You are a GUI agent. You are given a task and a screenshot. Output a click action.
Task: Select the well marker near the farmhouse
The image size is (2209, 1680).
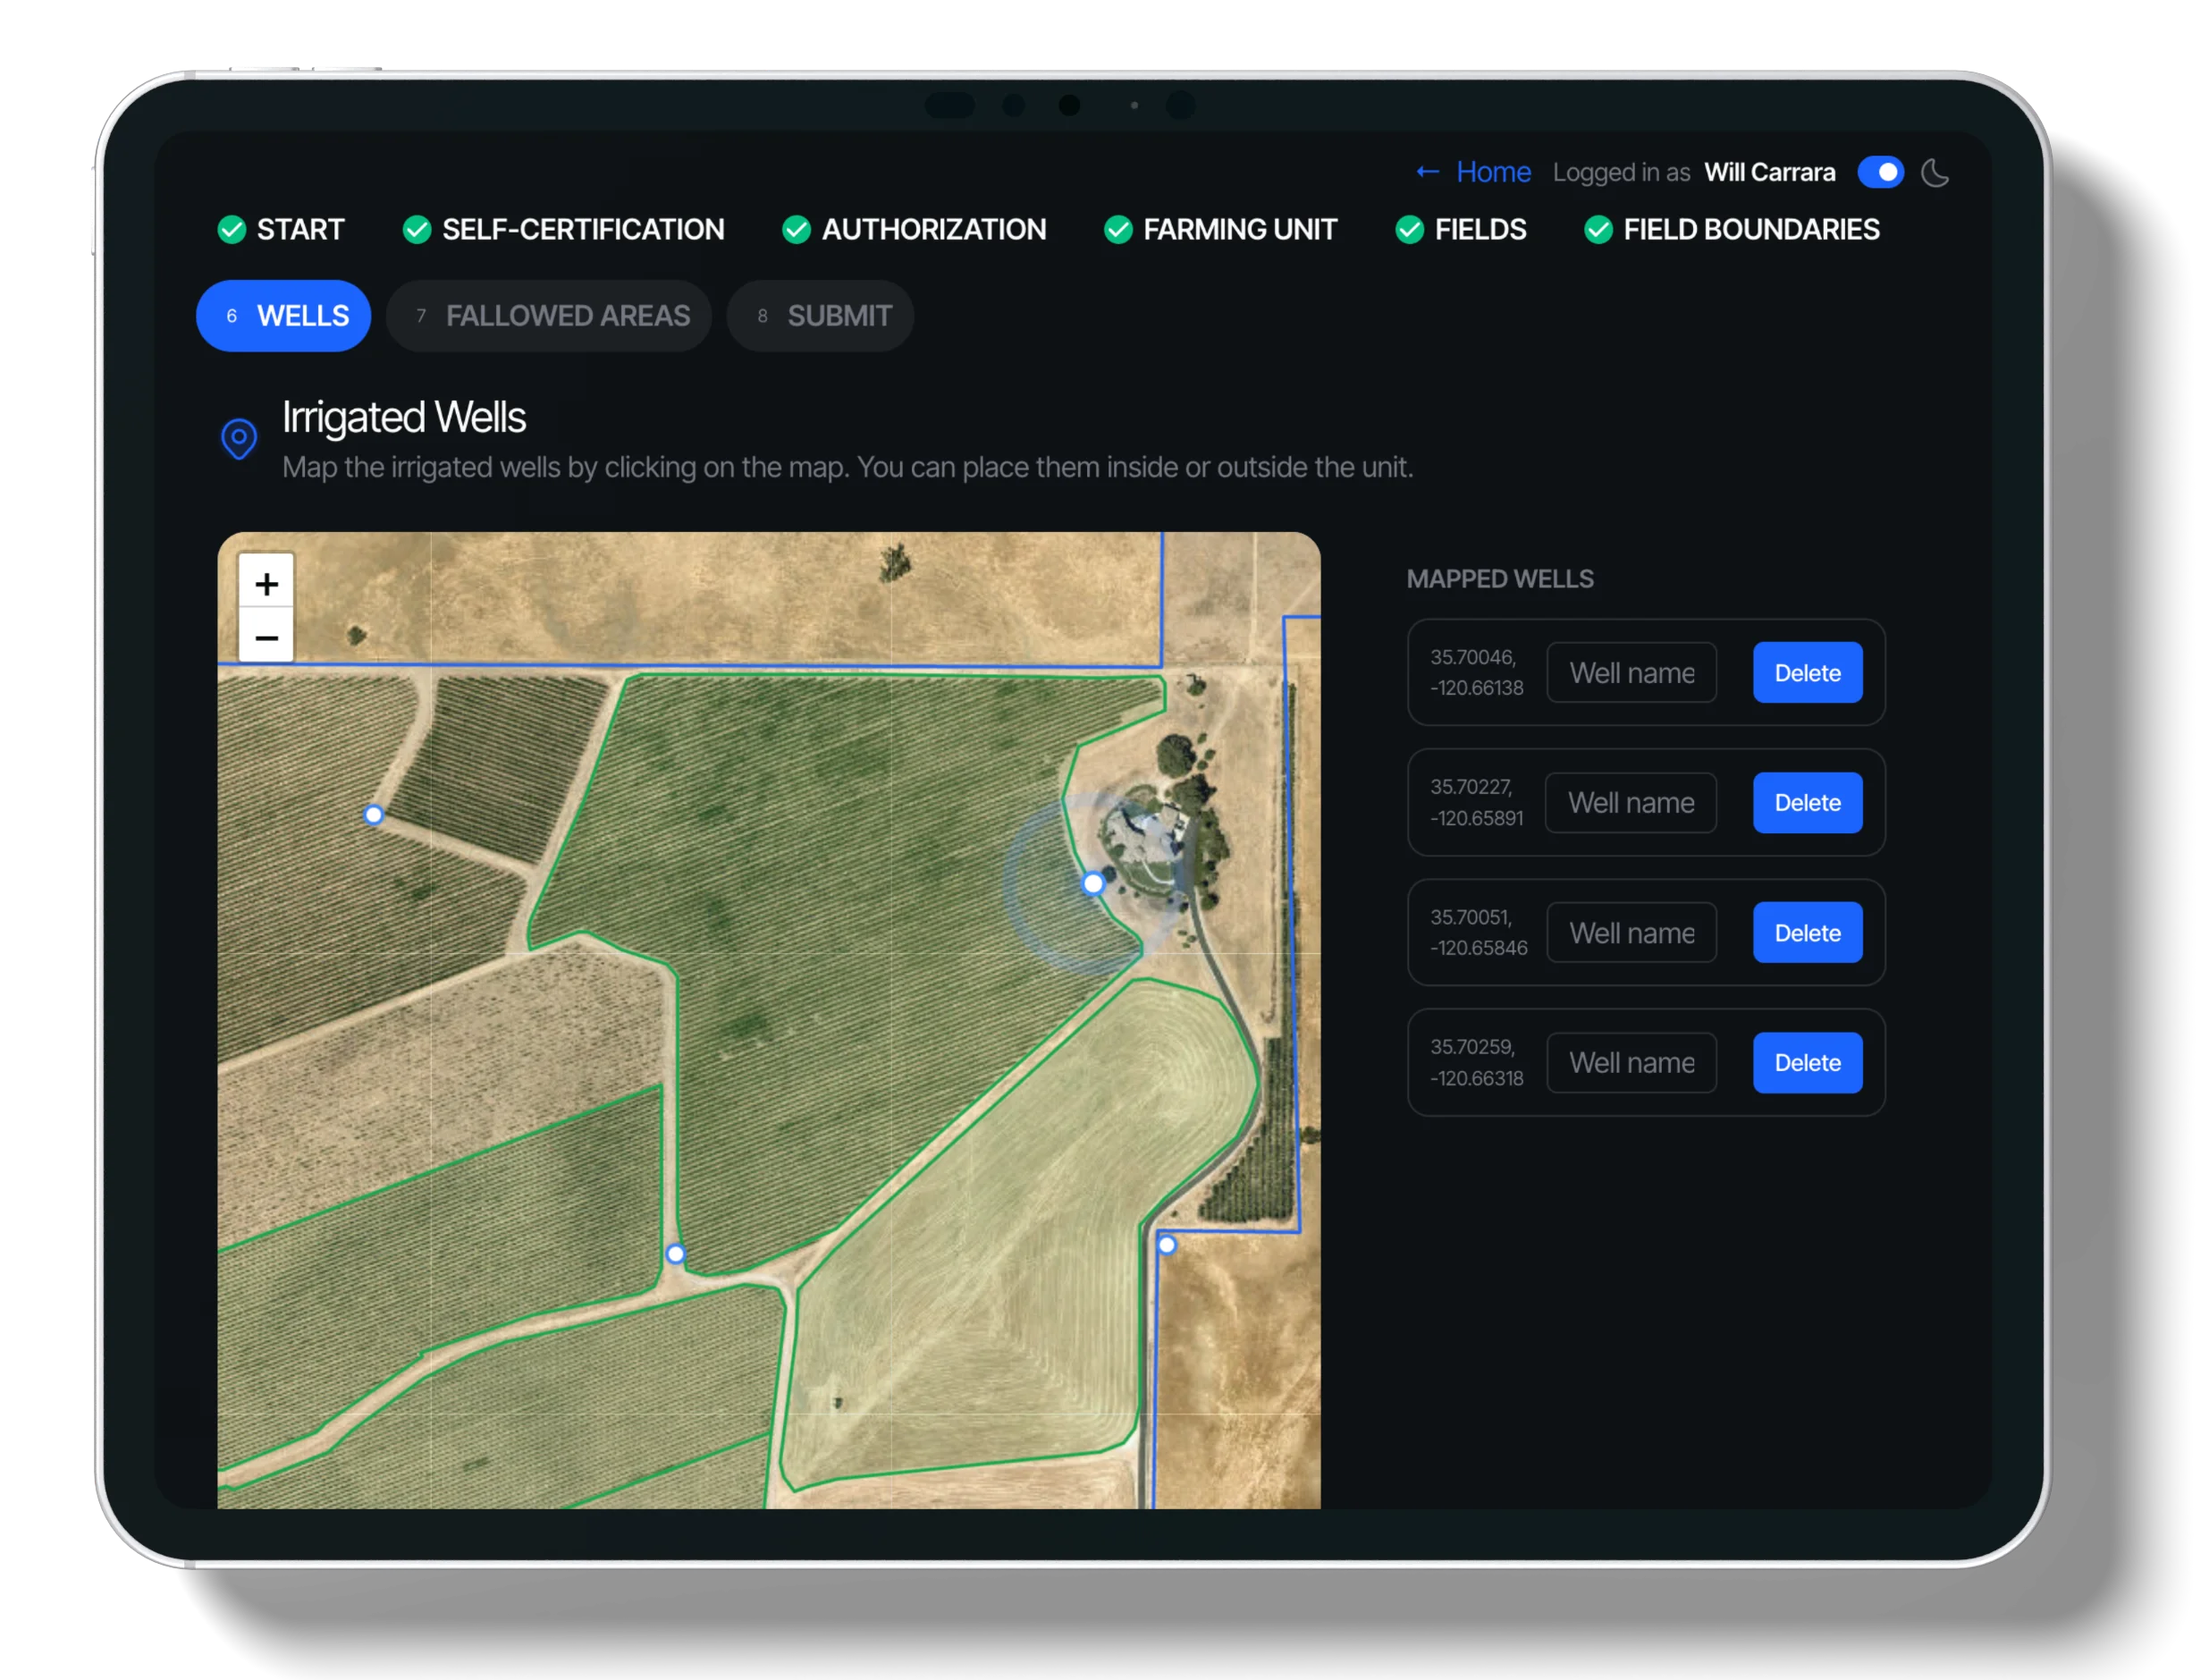[x=1093, y=883]
